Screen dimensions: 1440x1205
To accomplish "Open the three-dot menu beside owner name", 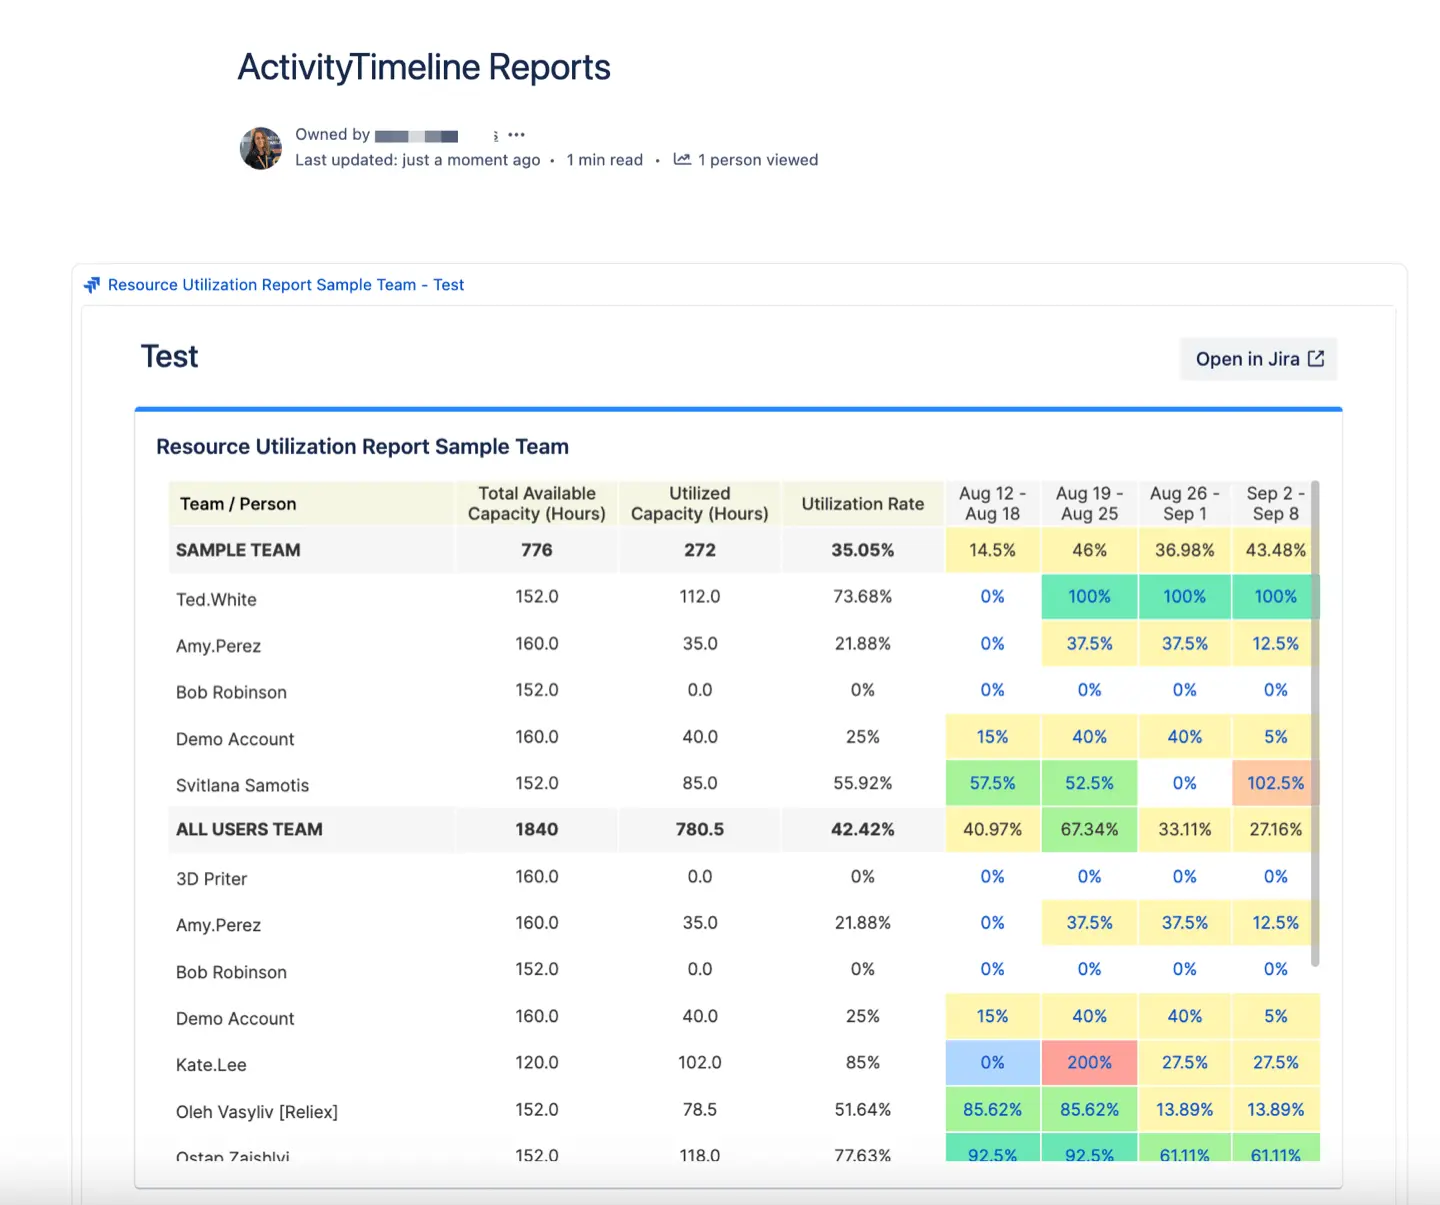I will coord(516,135).
